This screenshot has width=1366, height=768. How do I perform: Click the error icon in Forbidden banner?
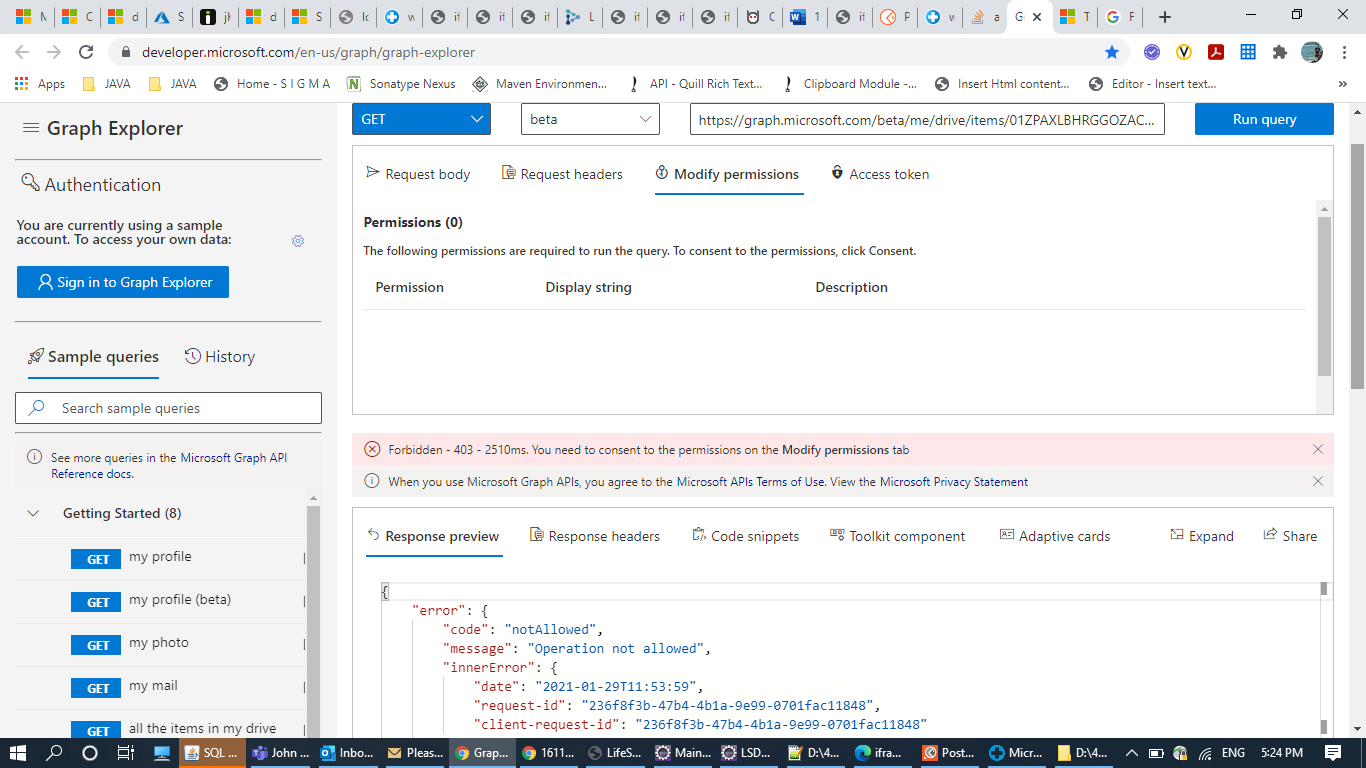pyautogui.click(x=372, y=450)
